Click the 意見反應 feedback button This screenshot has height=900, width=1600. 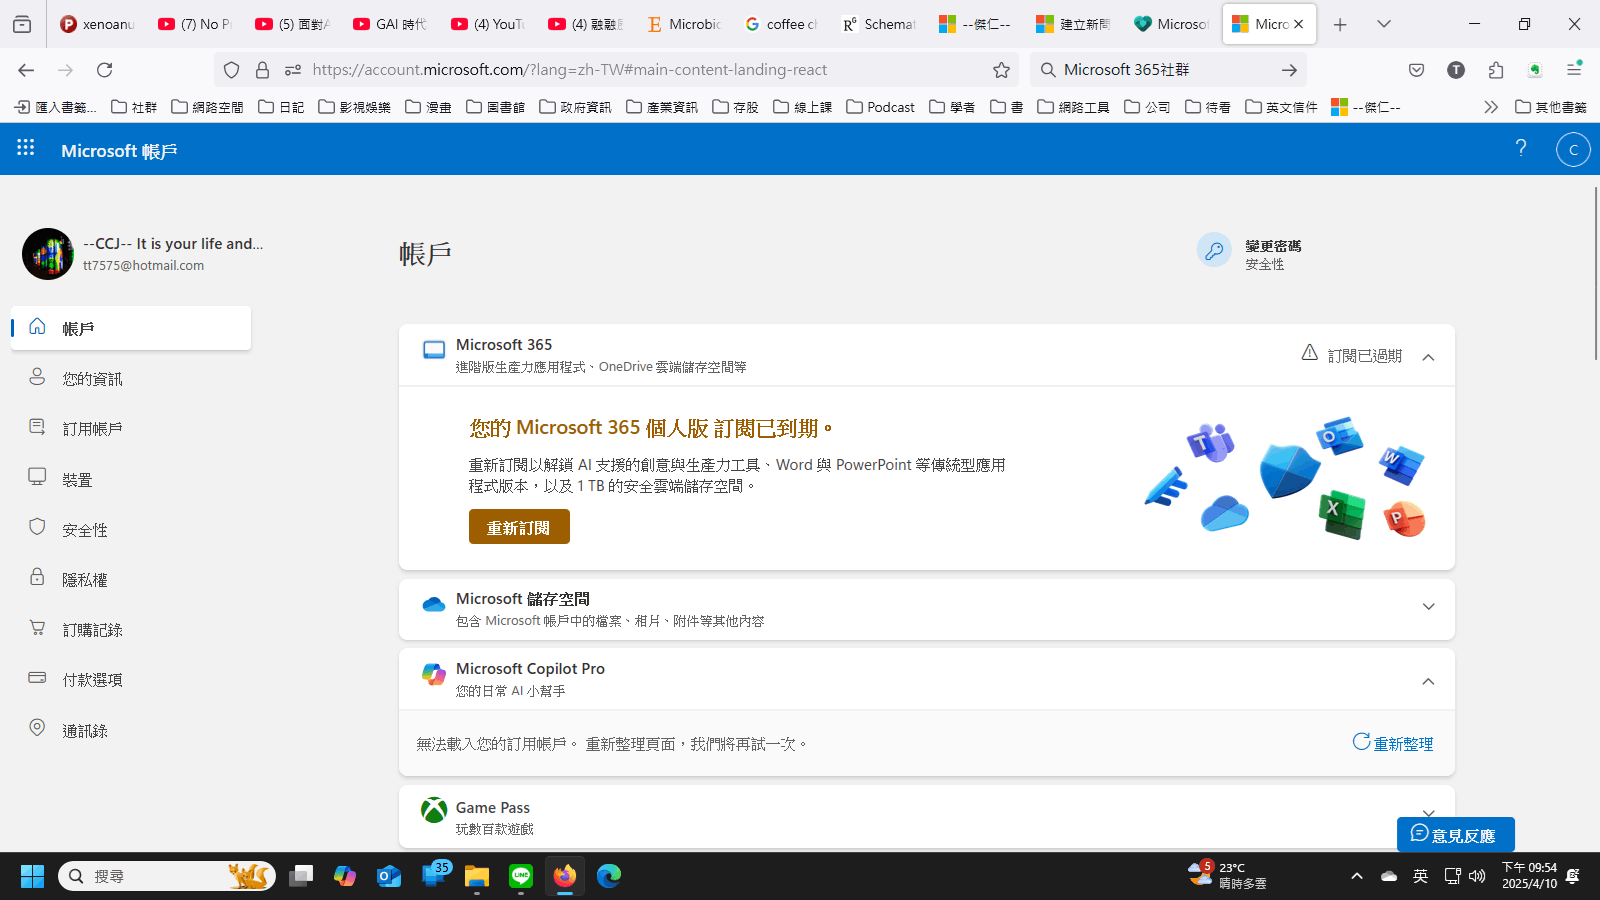point(1455,835)
